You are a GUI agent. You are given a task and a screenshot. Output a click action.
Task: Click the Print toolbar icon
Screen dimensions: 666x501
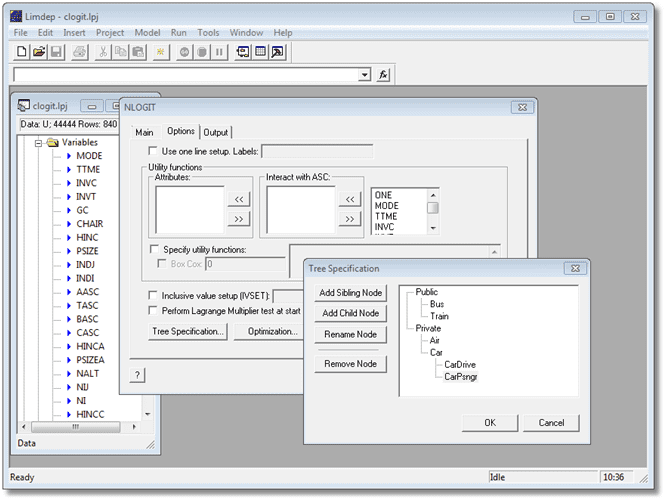79,52
